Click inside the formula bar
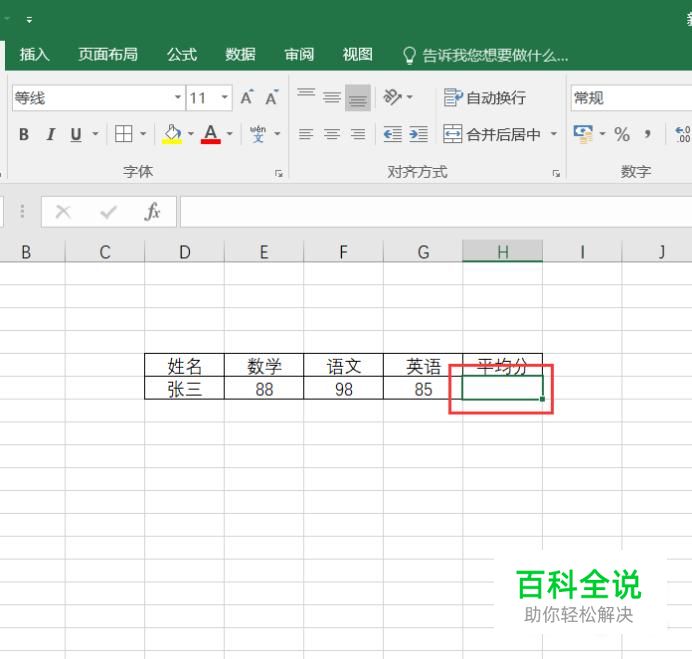692x659 pixels. click(x=436, y=212)
